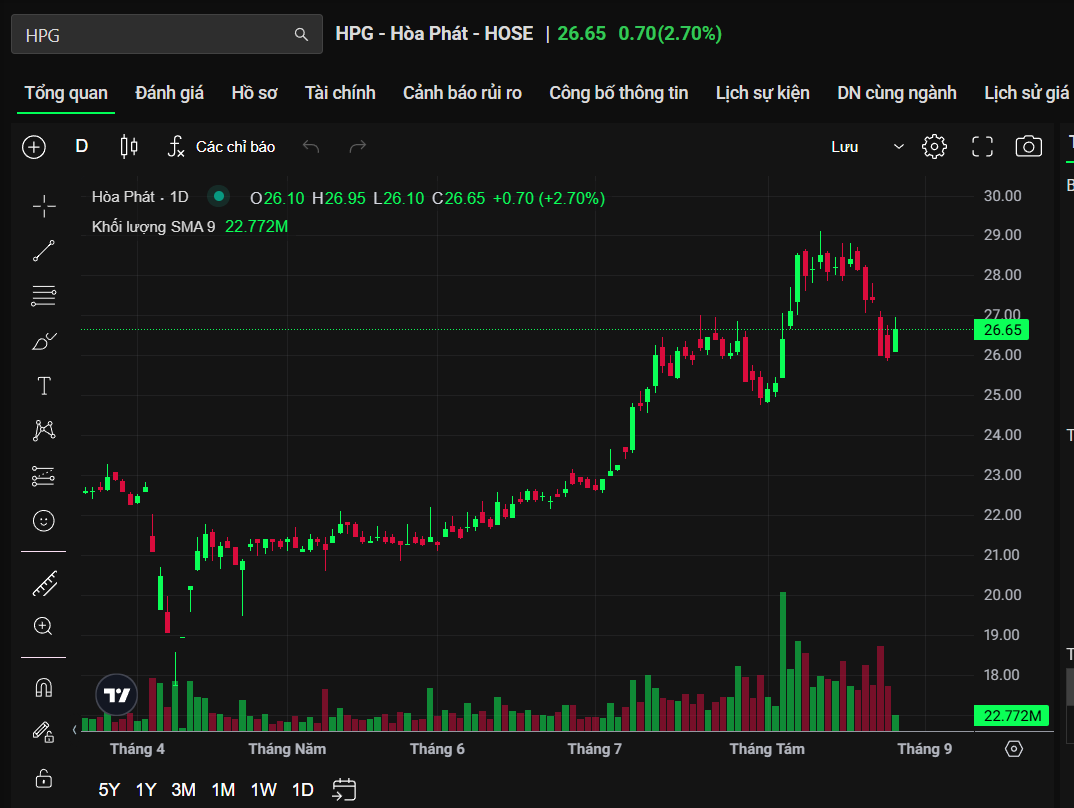Viewport: 1074px width, 808px height.
Task: Select the 5Y date range
Action: 109,790
